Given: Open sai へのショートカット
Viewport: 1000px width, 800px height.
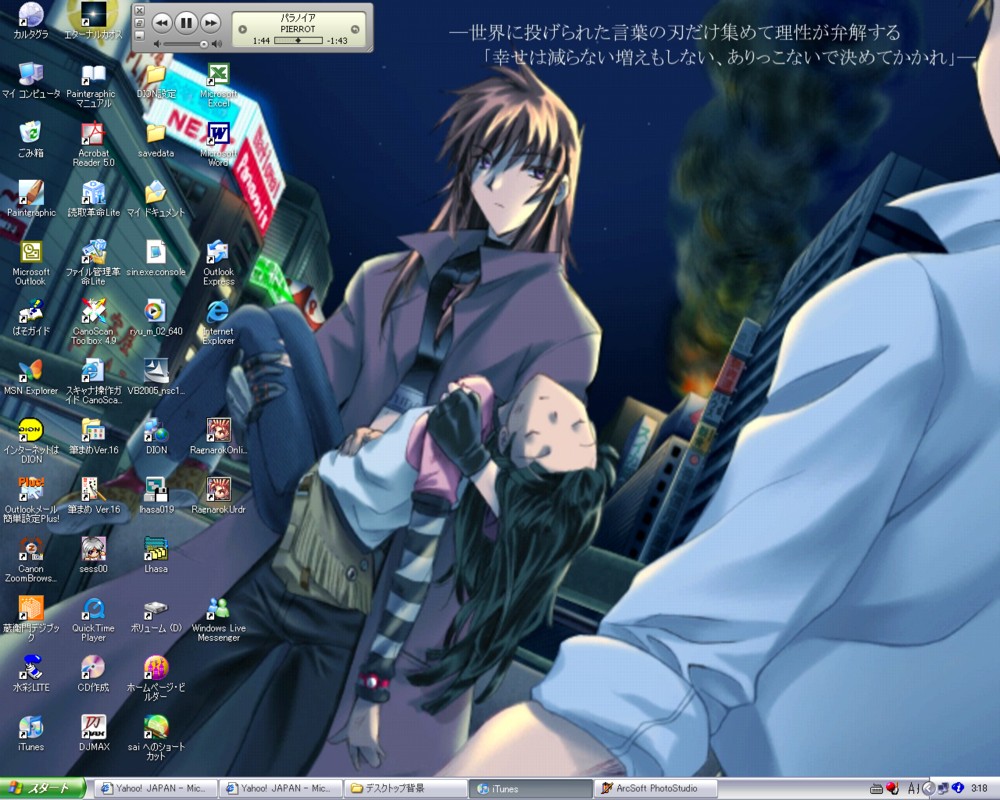Looking at the screenshot, I should point(156,738).
